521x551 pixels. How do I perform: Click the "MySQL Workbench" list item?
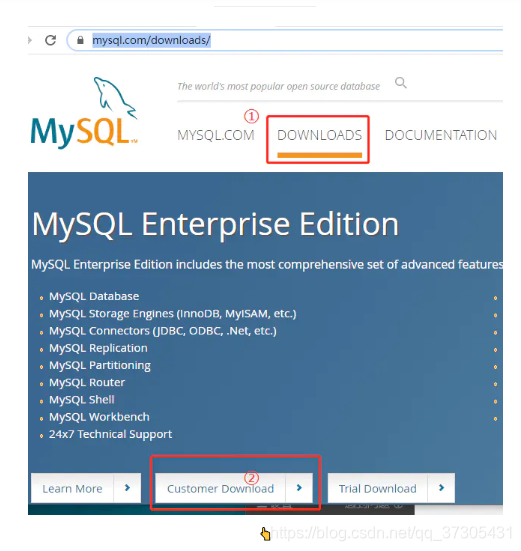click(x=99, y=417)
